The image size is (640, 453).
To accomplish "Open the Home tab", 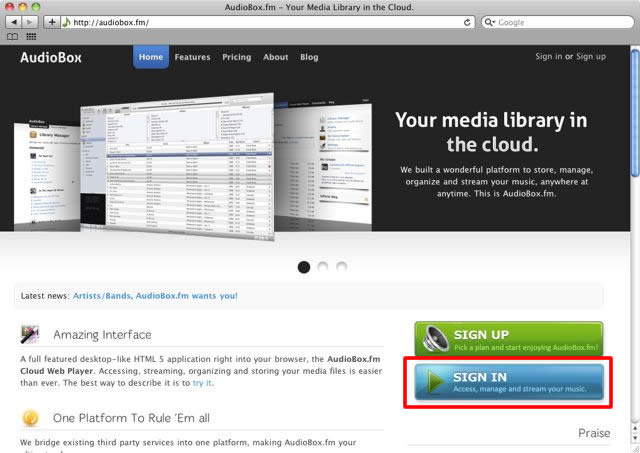I will 151,57.
